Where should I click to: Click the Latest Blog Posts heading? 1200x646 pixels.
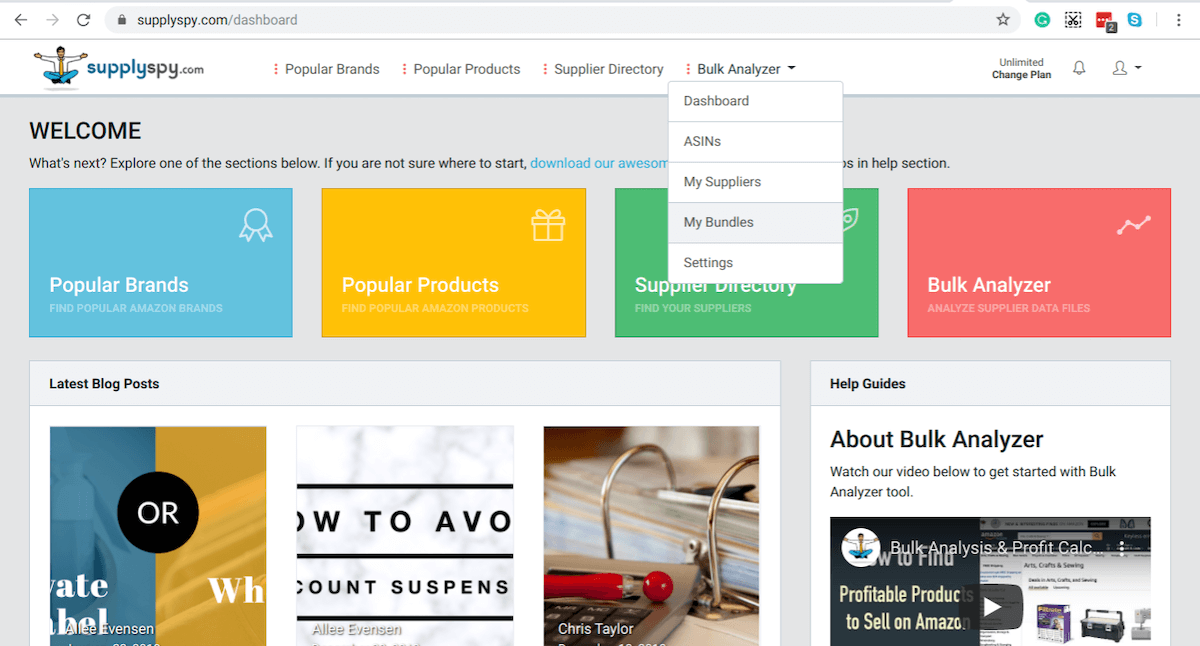tap(104, 383)
